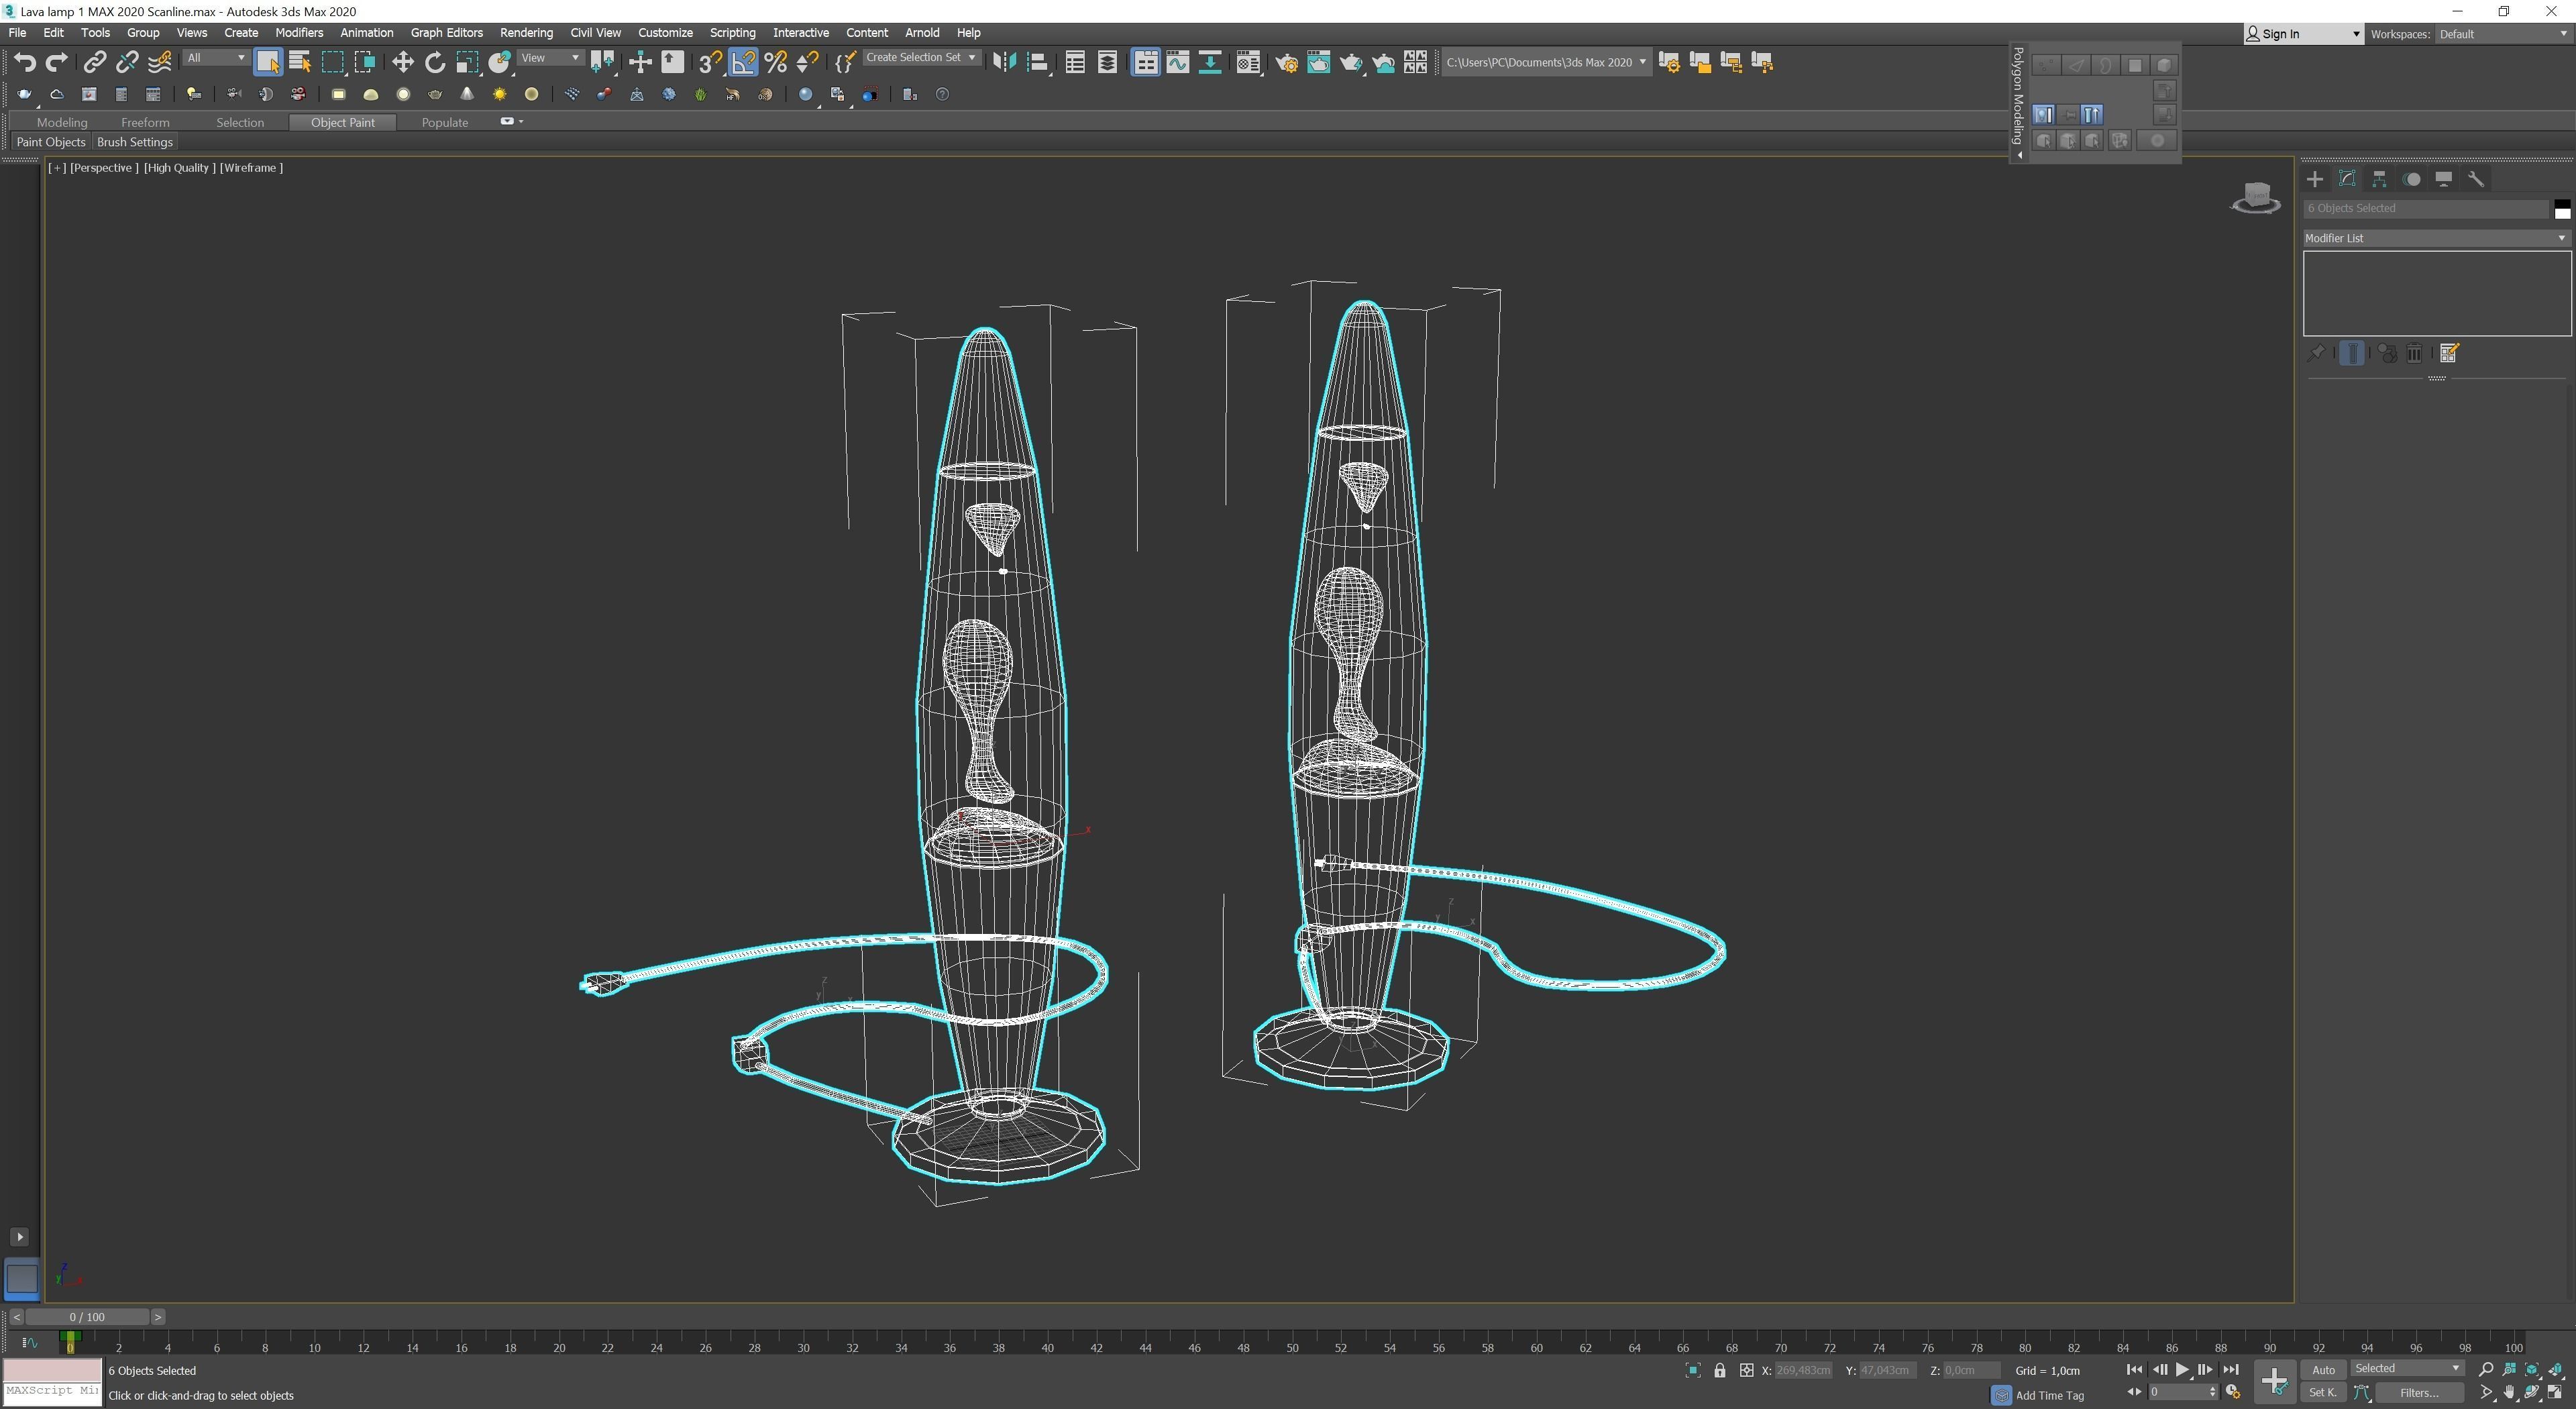Click the Select and Place tool
Image resolution: width=2576 pixels, height=1409 pixels.
click(x=500, y=63)
